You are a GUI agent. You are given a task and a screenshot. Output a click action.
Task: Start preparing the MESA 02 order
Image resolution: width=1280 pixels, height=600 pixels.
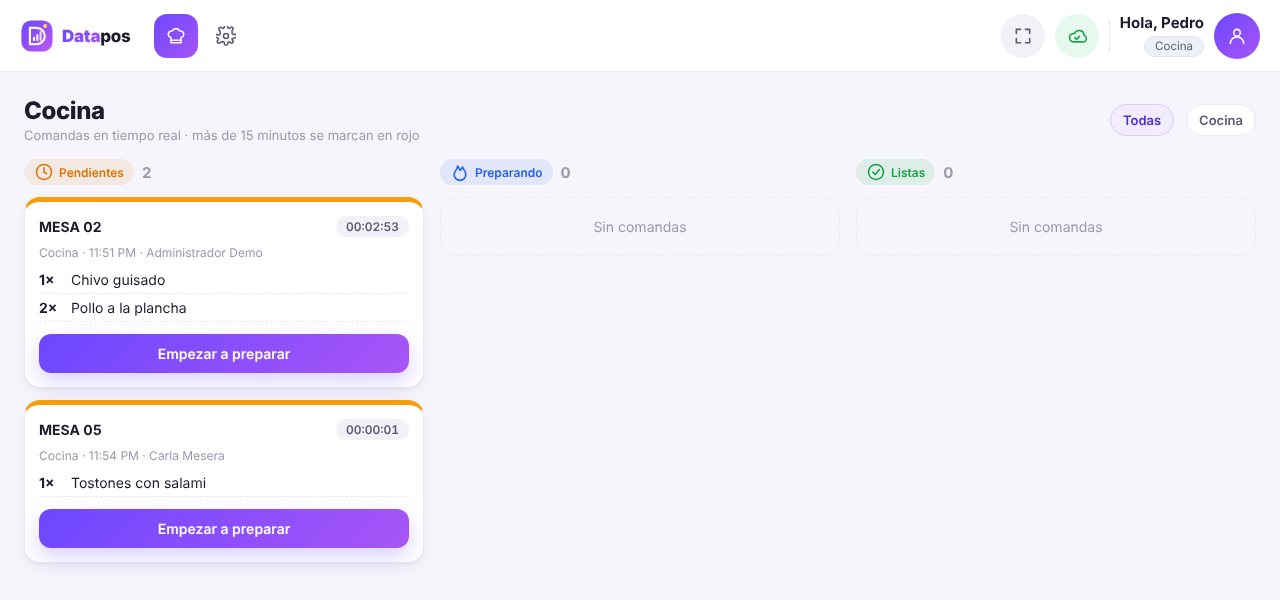coord(224,354)
